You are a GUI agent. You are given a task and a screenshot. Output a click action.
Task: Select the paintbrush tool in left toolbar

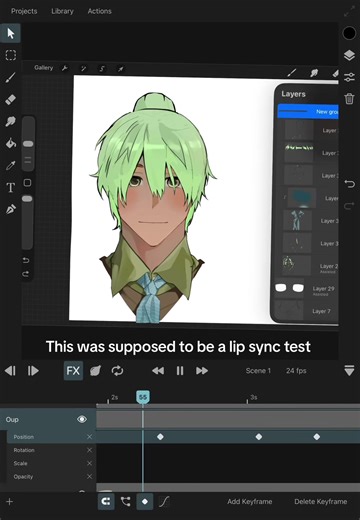(11, 77)
